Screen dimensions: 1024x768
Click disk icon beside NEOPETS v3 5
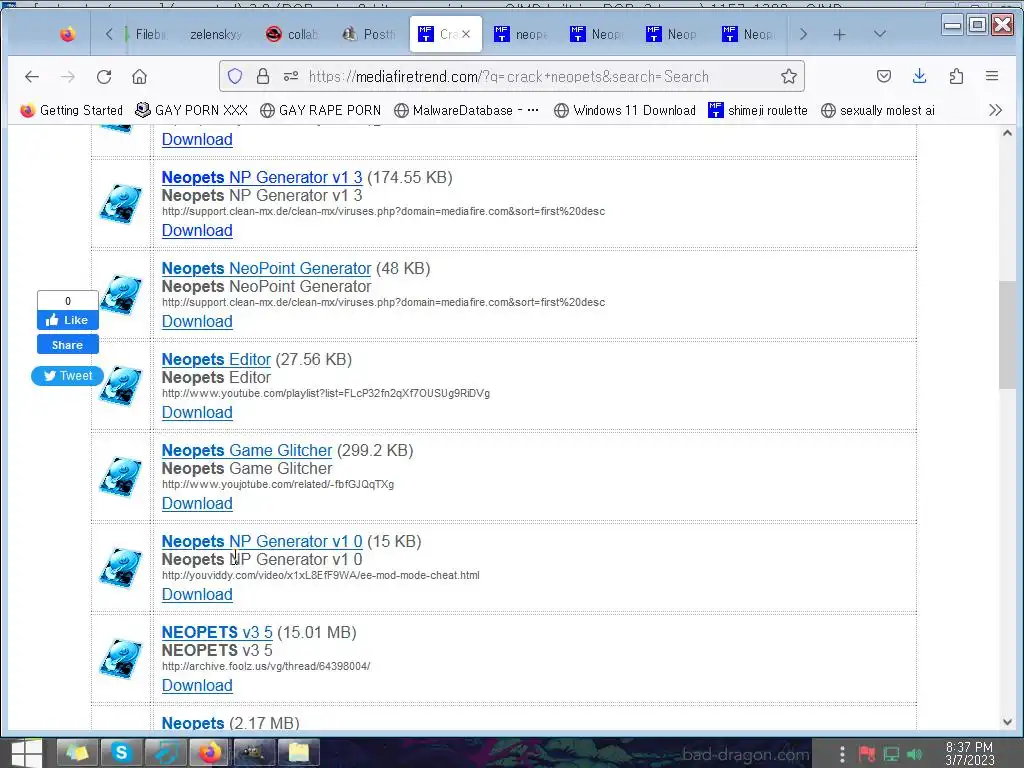tap(121, 658)
